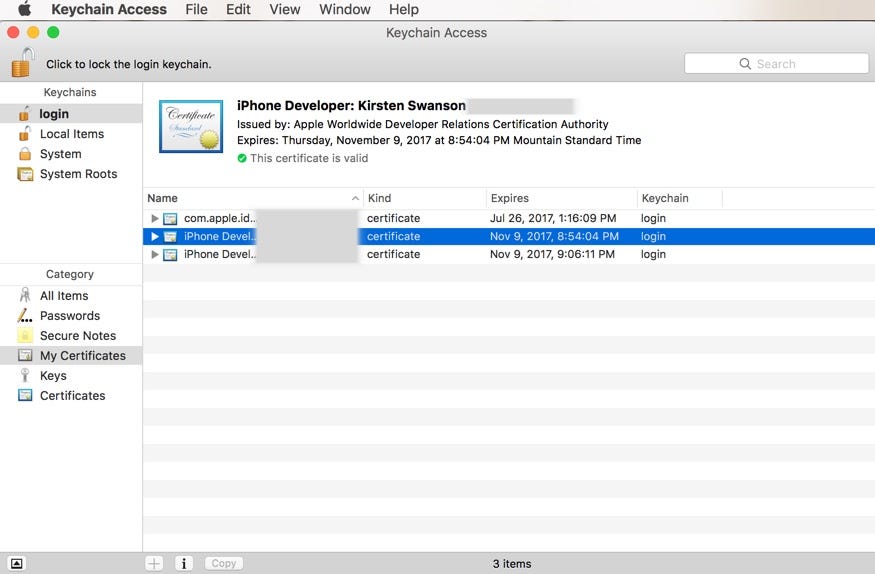Select expiry 'Jul 26, 2017, 1:16:09 PM'

[553, 218]
